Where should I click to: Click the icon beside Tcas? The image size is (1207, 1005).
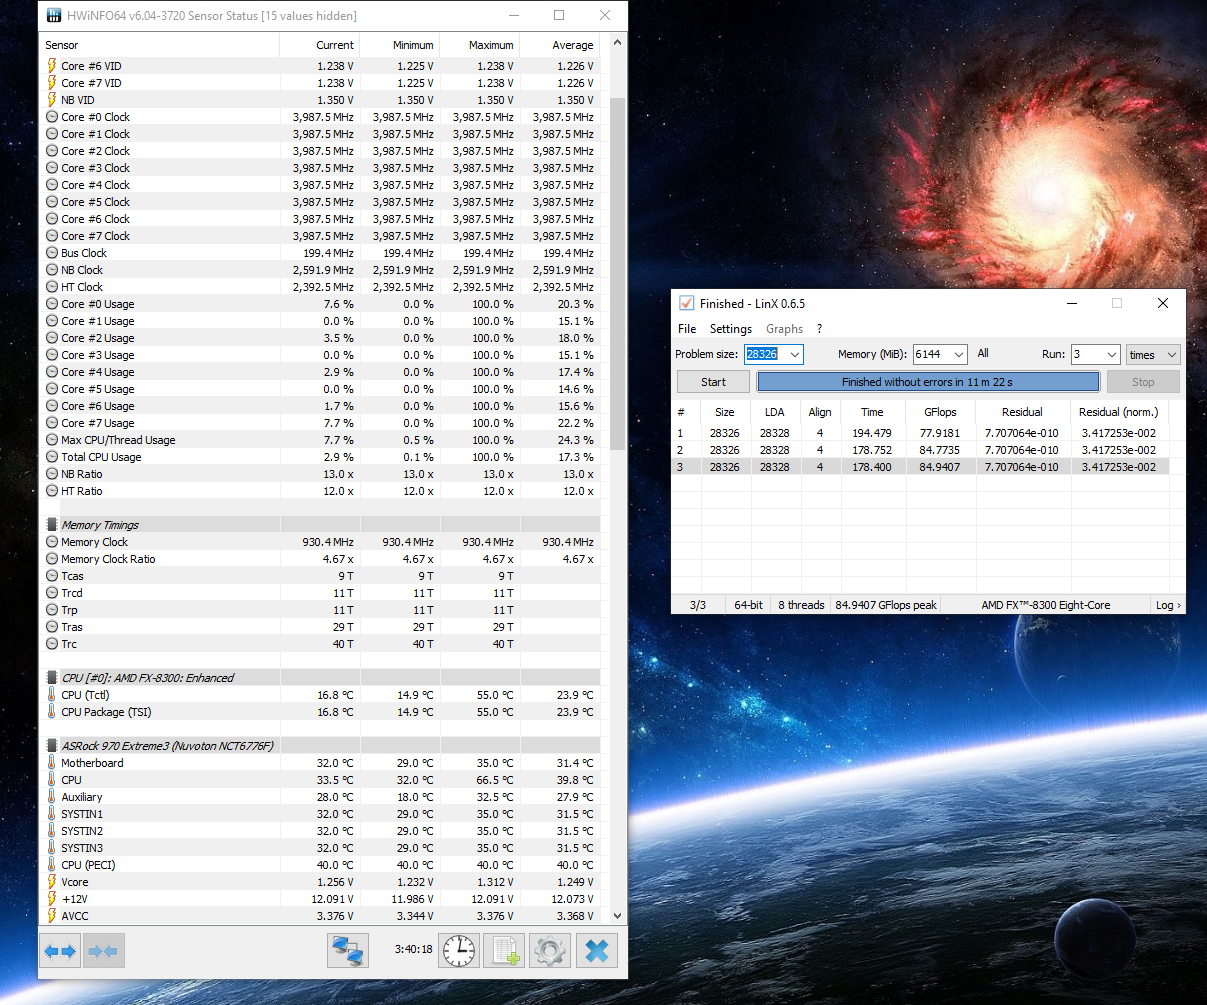pos(52,576)
